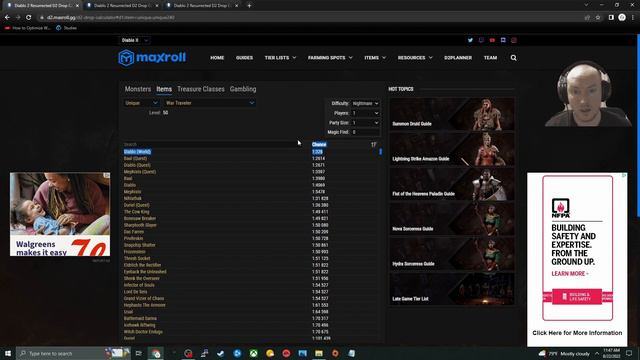Click the pink NFPA ad button

click(577, 297)
